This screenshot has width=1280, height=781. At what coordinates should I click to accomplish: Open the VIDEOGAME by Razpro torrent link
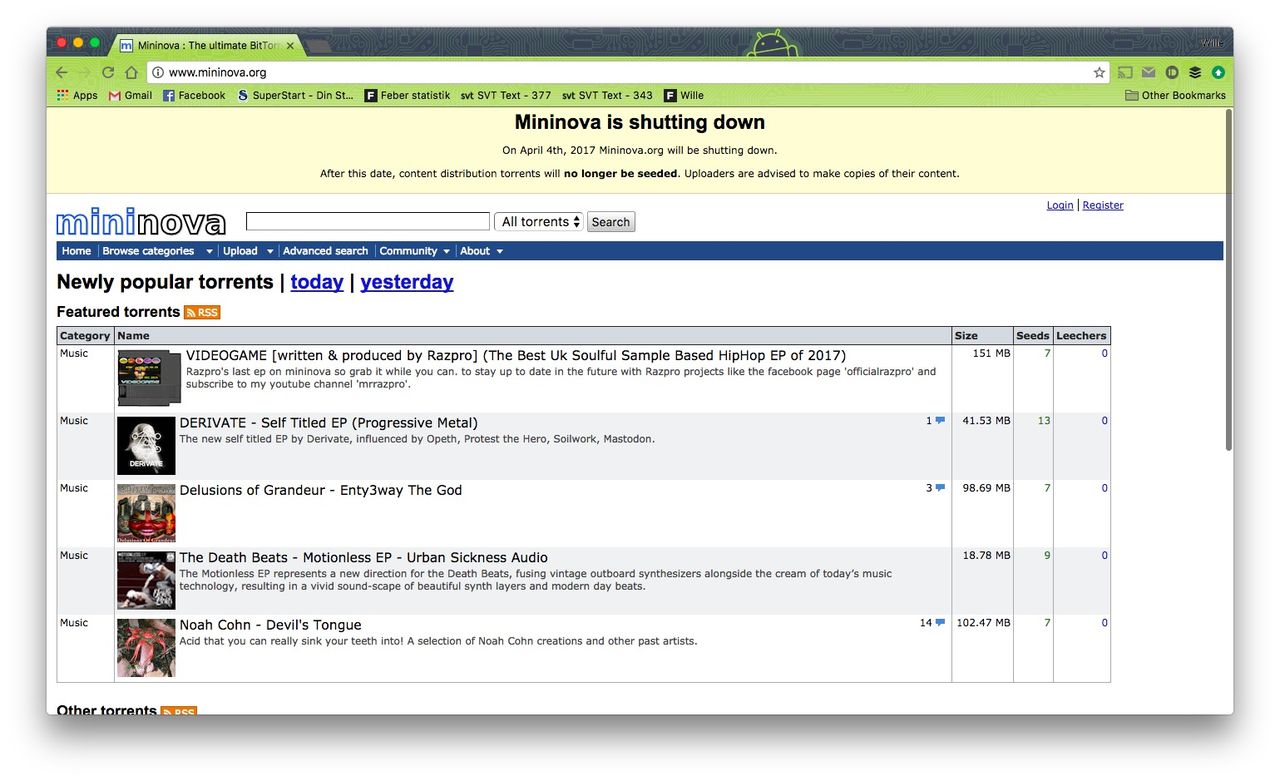[x=516, y=356]
